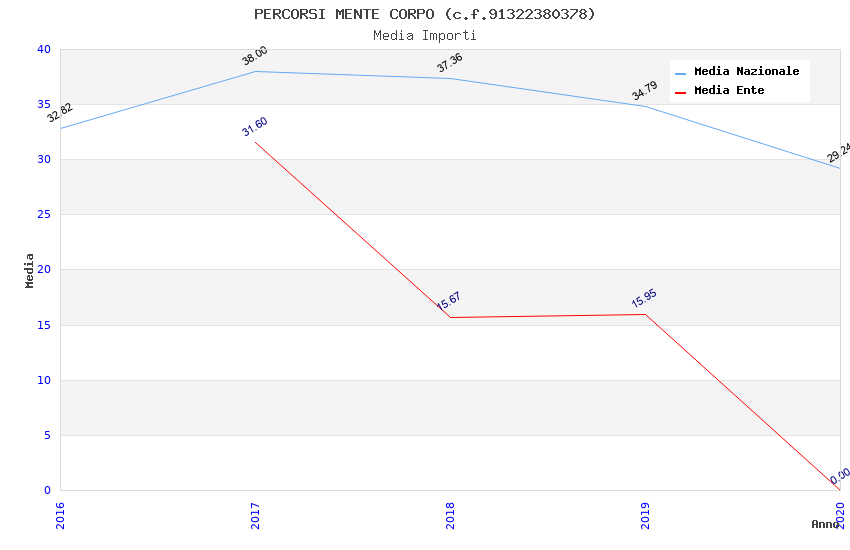The height and width of the screenshot is (550, 850).
Task: Click the 37.36 national data label
Action: 450,63
